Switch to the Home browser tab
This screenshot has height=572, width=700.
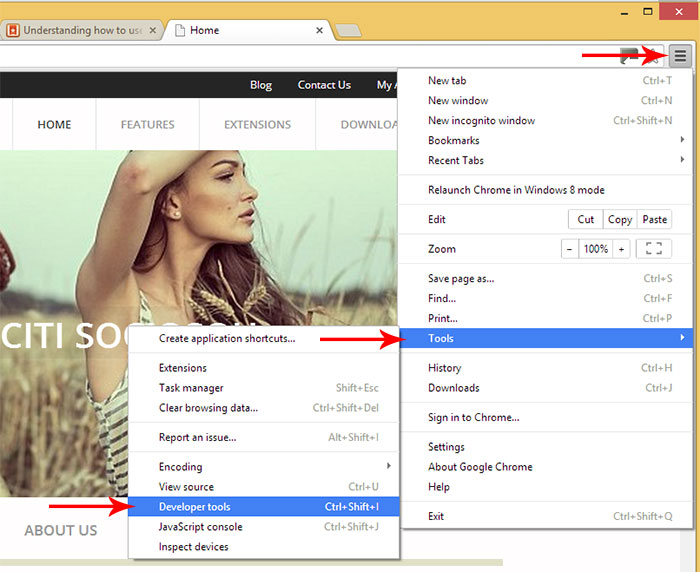click(249, 30)
